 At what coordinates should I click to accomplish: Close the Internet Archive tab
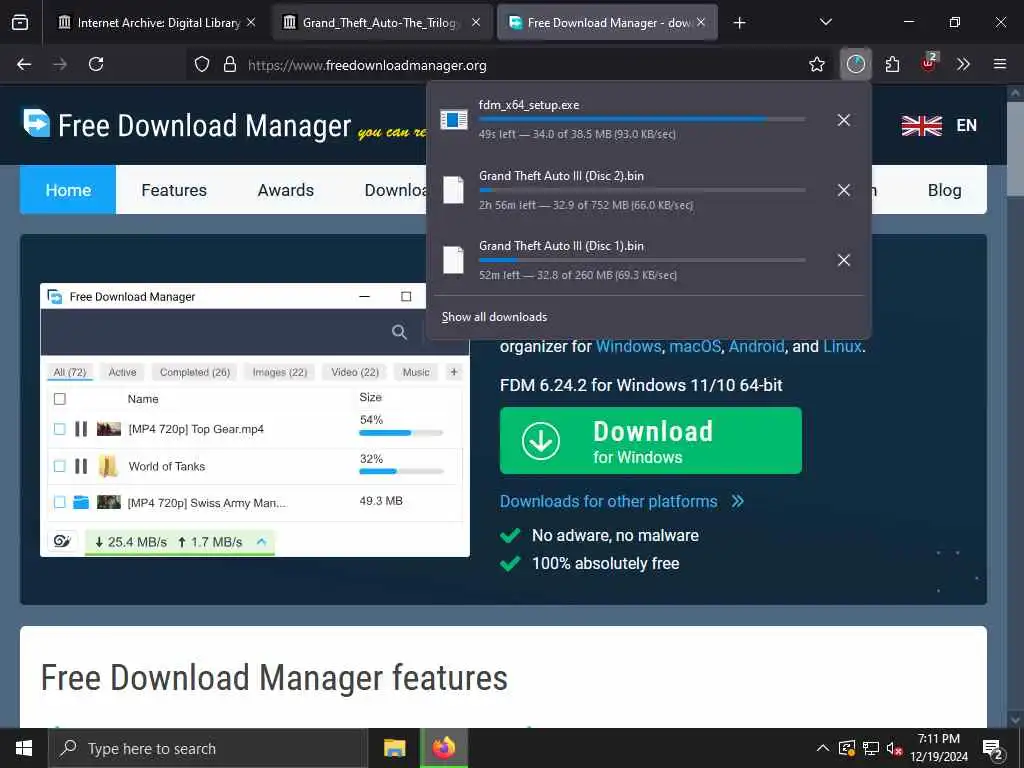pyautogui.click(x=251, y=22)
